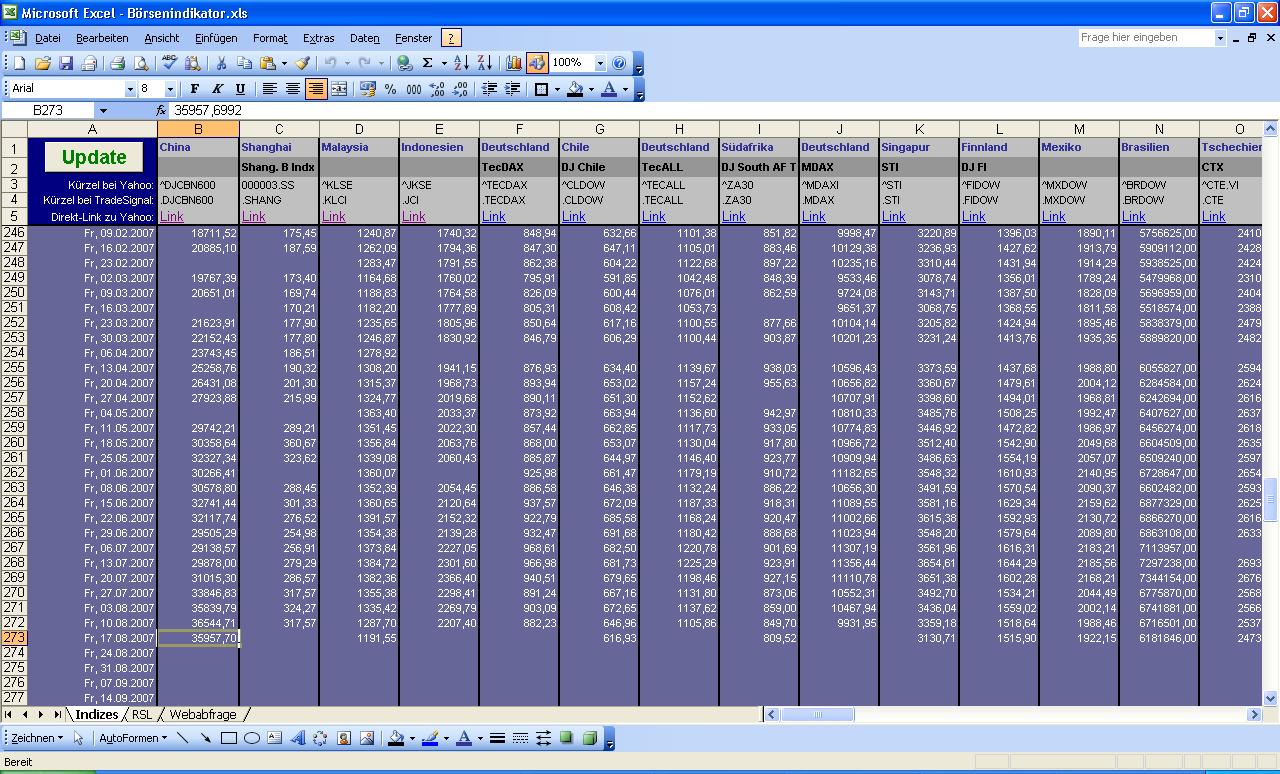Click the green Update button
This screenshot has height=774, width=1280.
click(94, 157)
